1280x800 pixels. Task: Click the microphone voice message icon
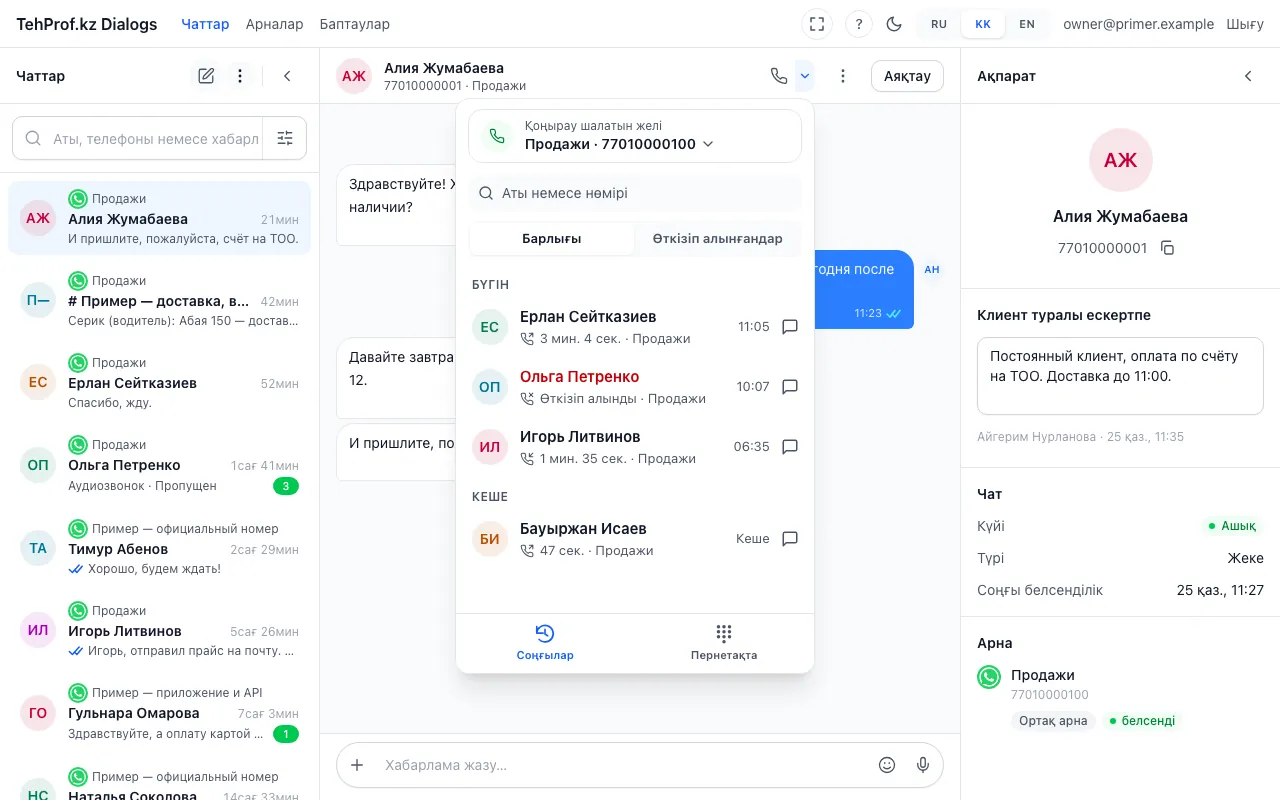tap(923, 765)
